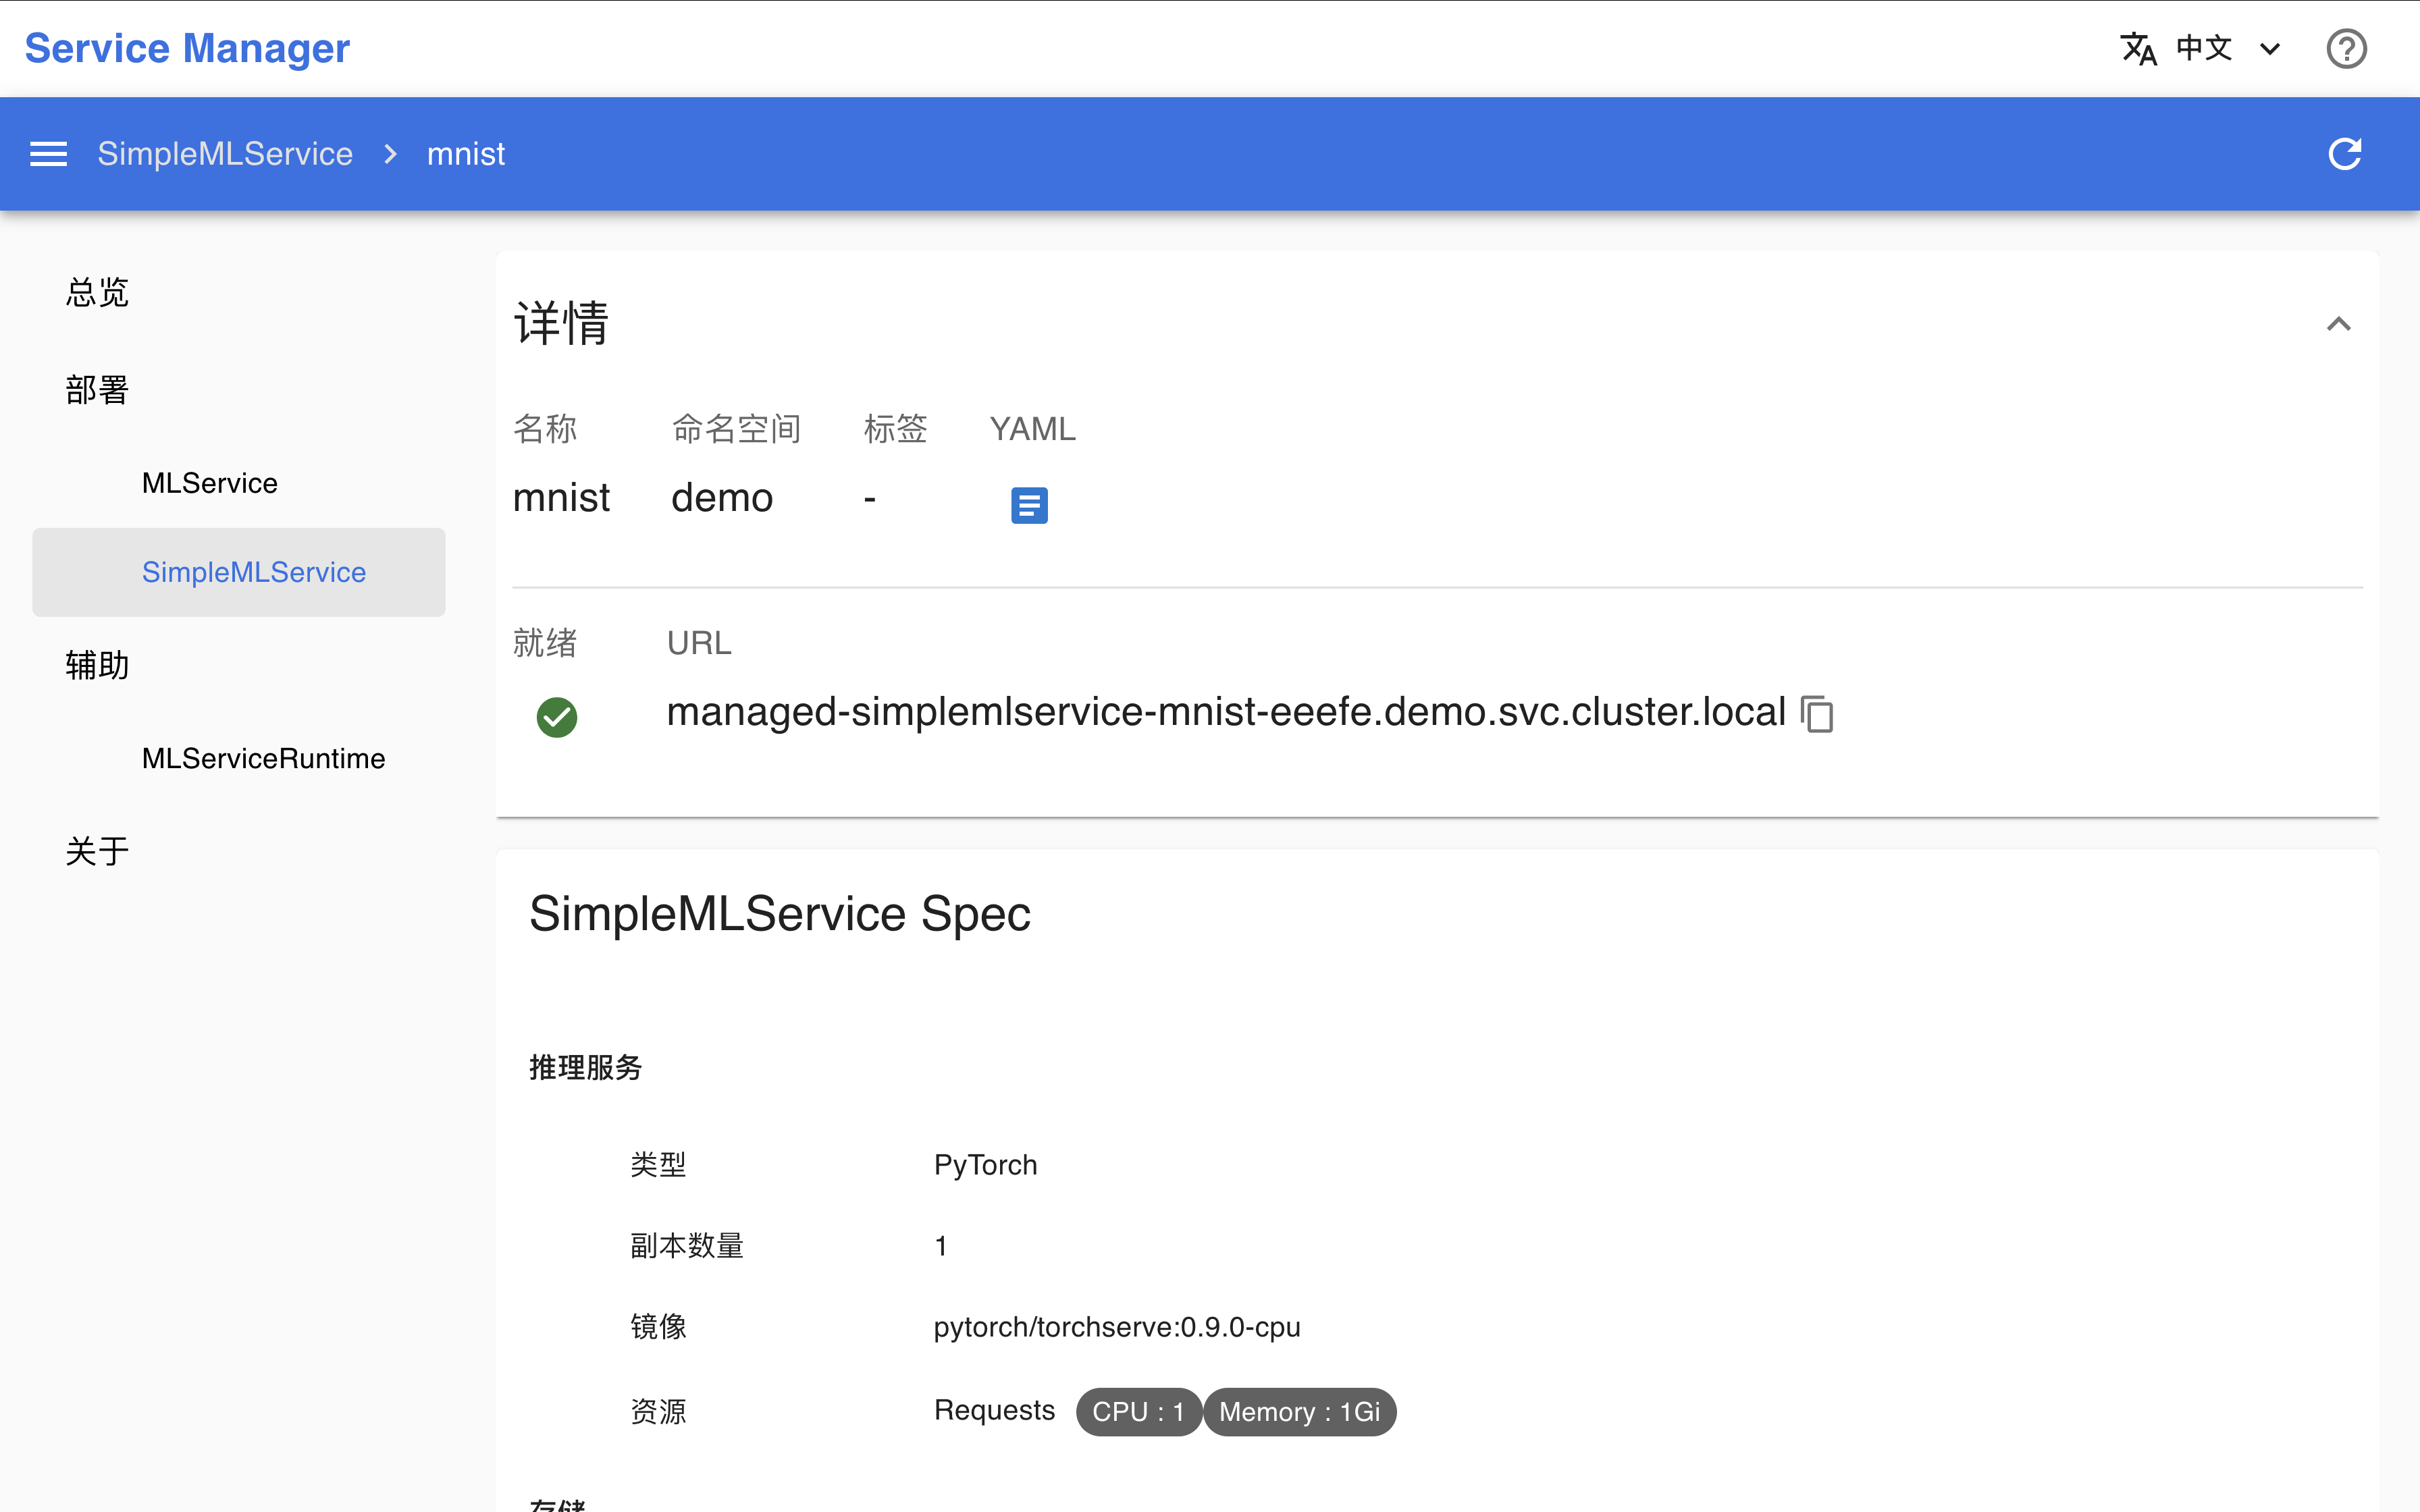Image resolution: width=2420 pixels, height=1512 pixels.
Task: Select SimpleMLService sidebar item
Action: point(239,572)
